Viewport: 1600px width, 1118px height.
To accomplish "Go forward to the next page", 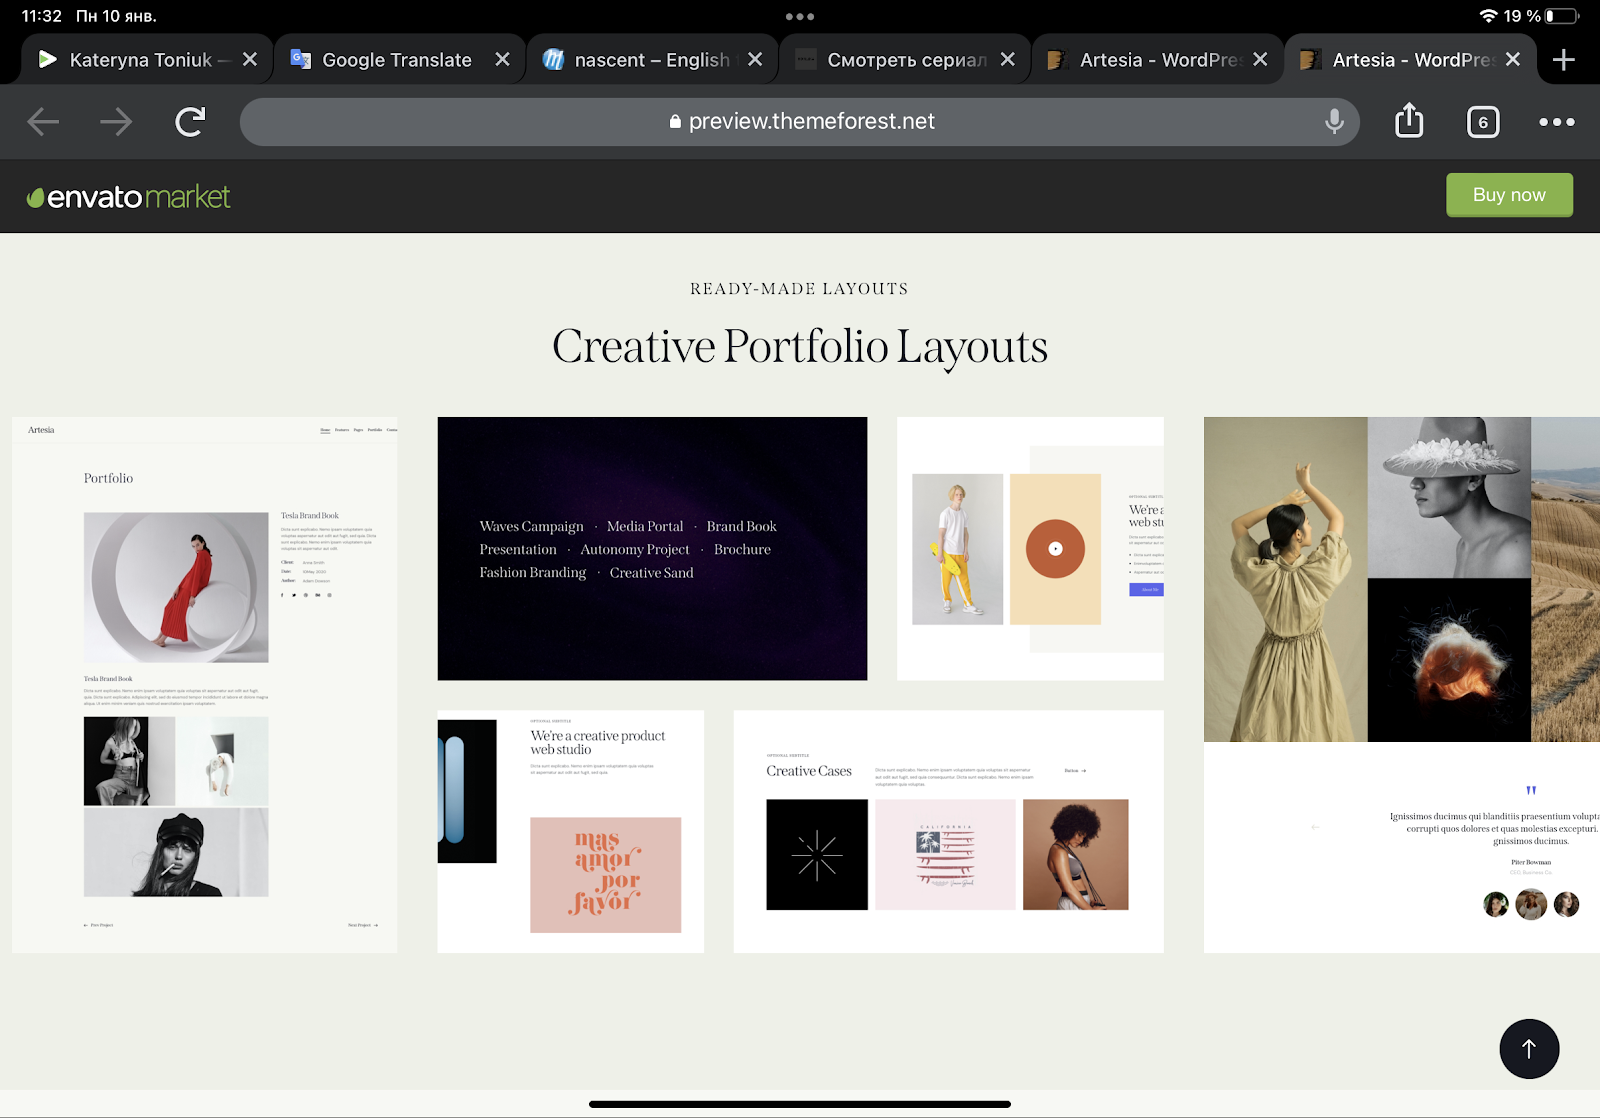I will 116,122.
